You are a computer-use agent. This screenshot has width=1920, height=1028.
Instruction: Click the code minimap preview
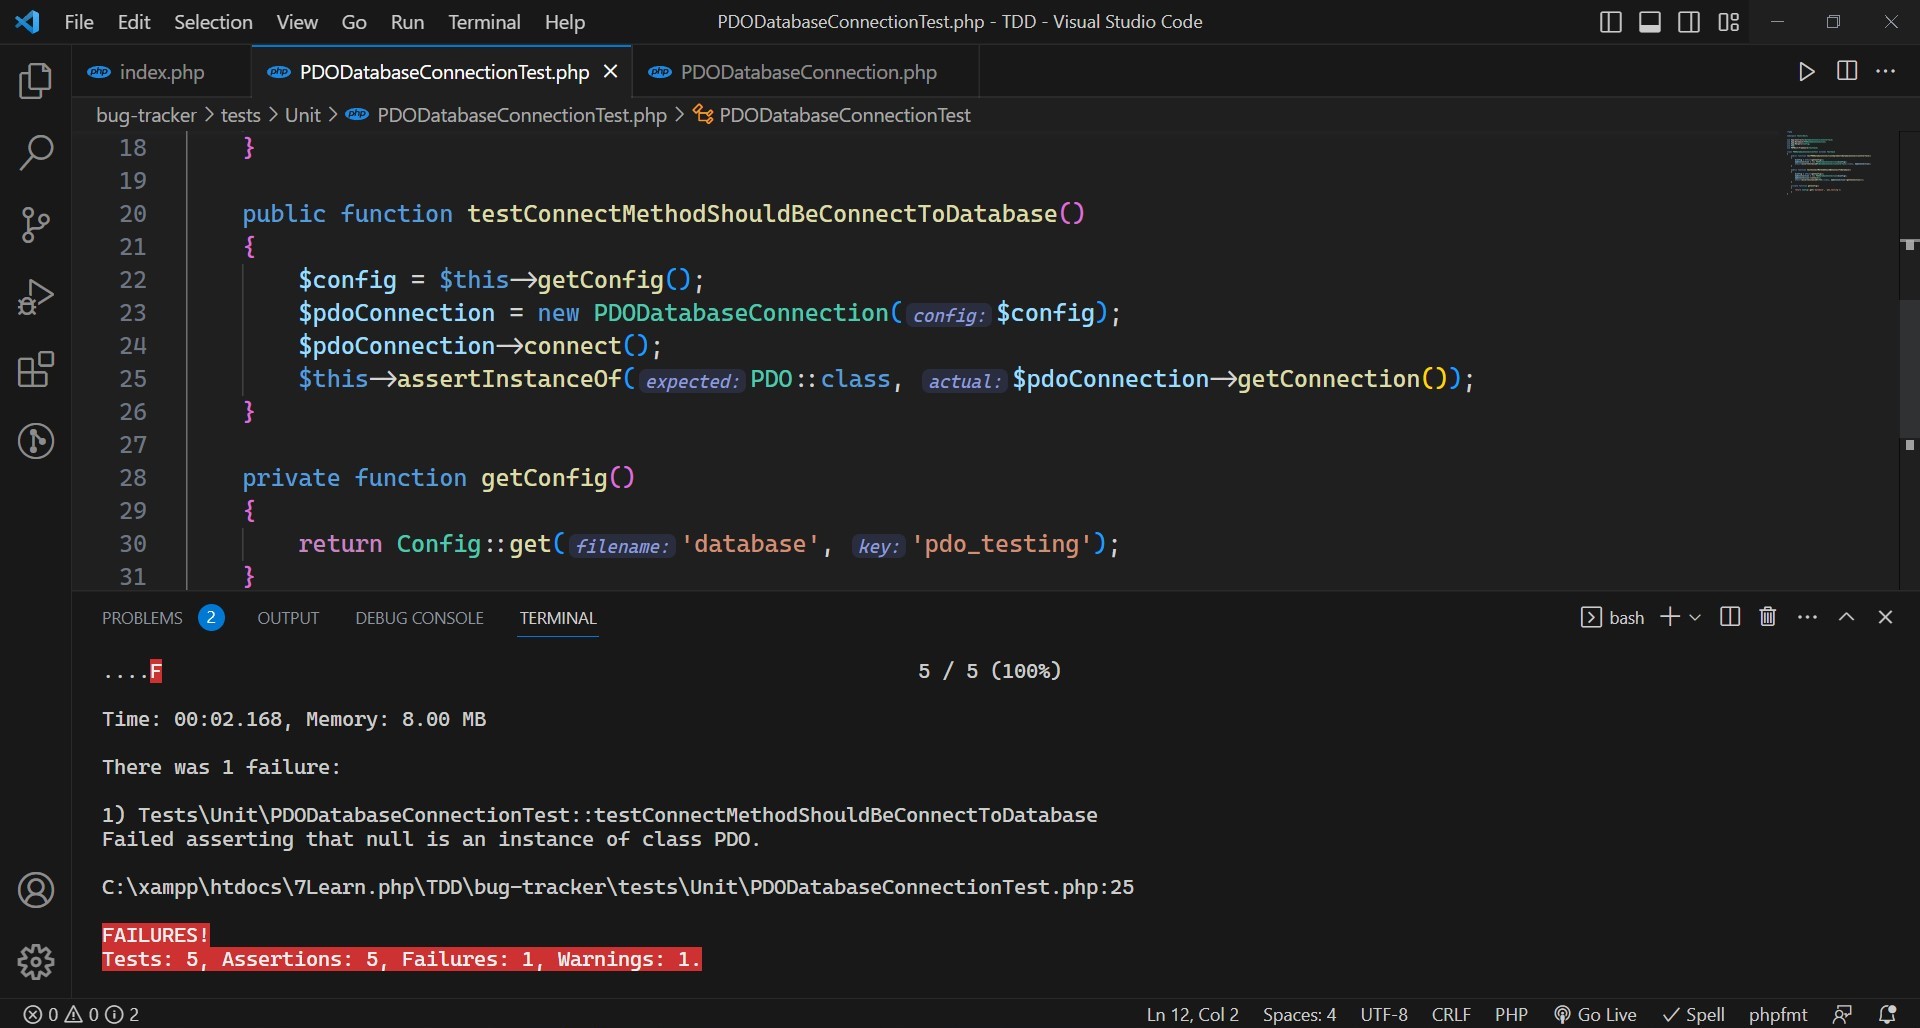click(x=1828, y=162)
